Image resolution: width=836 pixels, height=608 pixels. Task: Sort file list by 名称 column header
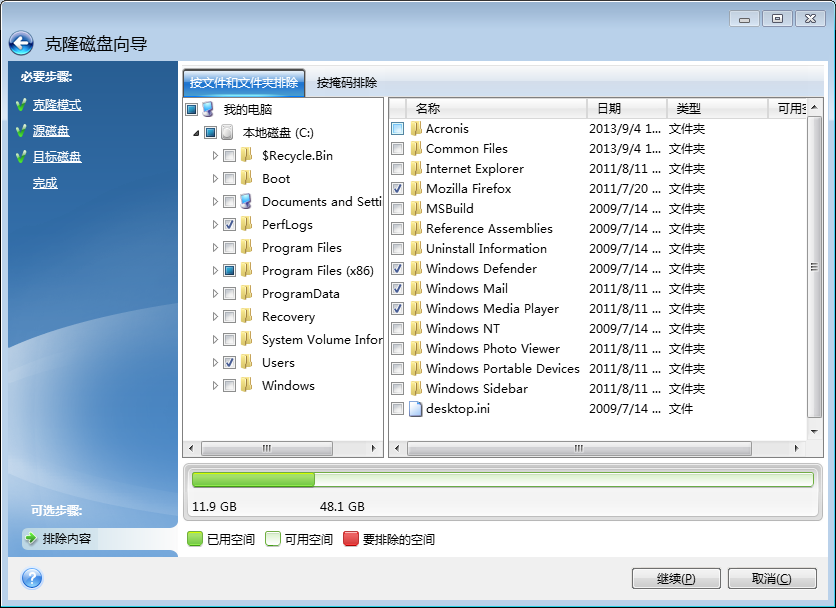pos(496,108)
